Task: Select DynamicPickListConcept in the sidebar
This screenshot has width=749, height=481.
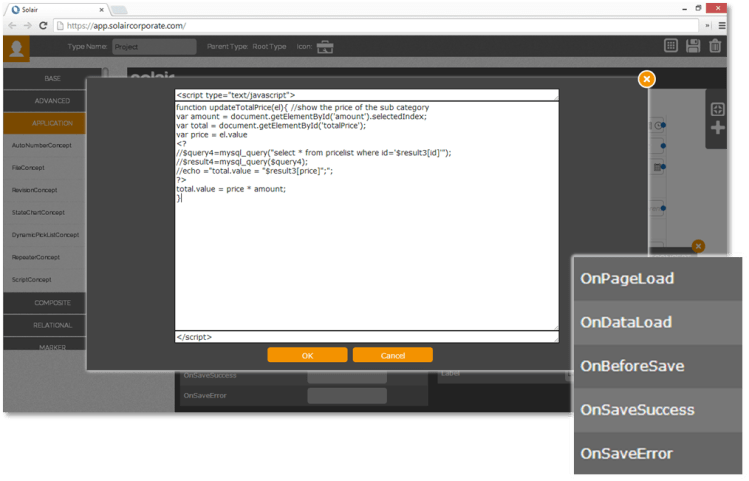Action: click(x=45, y=235)
